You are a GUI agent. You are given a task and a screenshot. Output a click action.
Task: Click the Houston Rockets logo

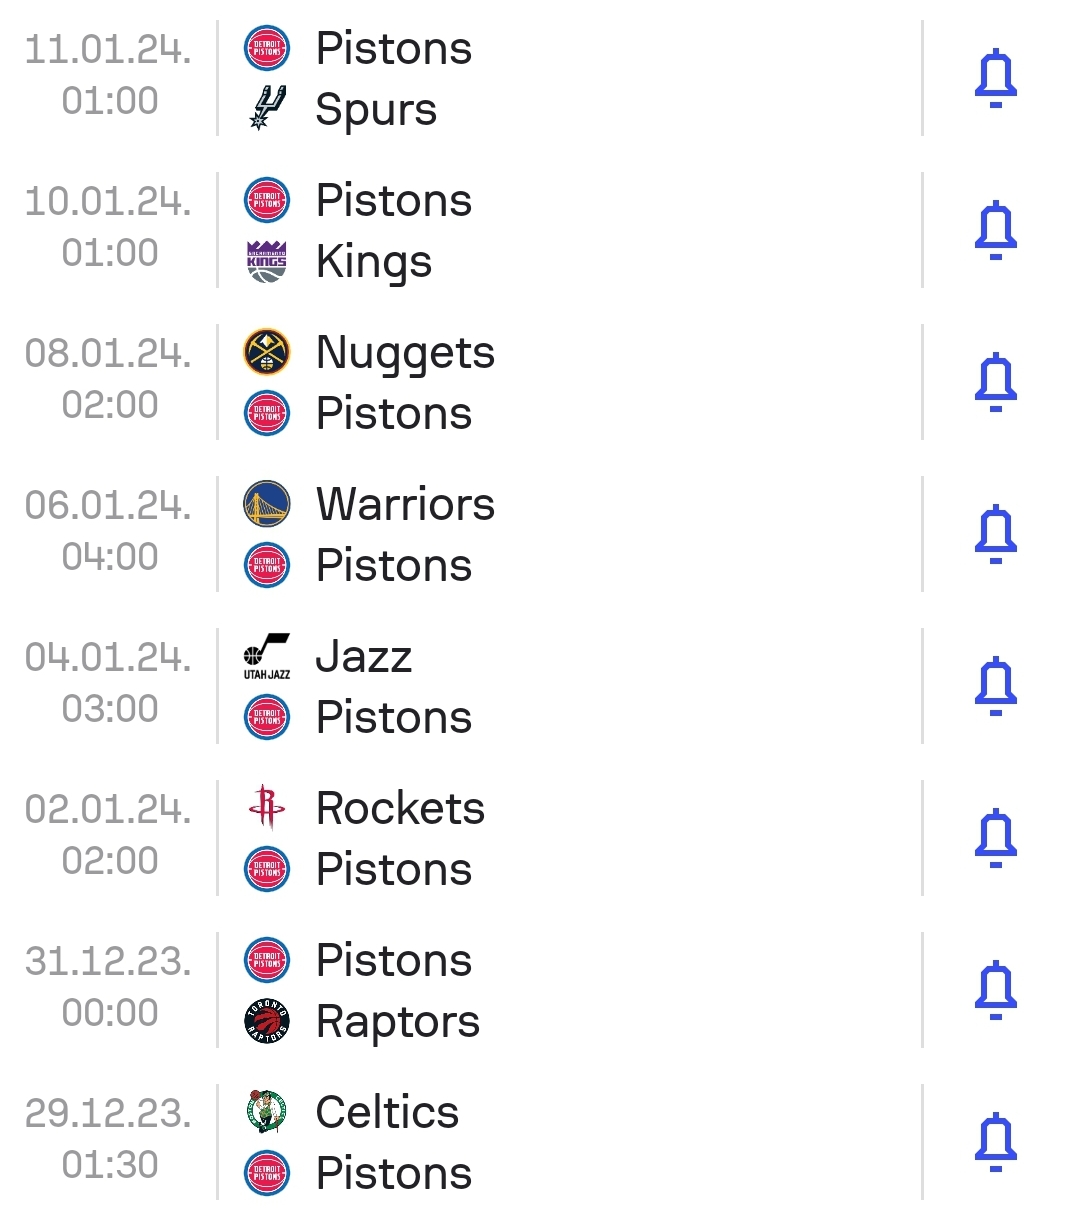tap(267, 808)
